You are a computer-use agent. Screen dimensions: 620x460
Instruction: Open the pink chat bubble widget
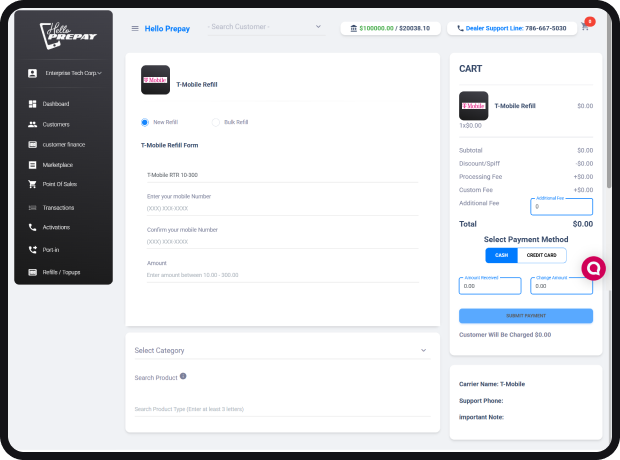[593, 269]
